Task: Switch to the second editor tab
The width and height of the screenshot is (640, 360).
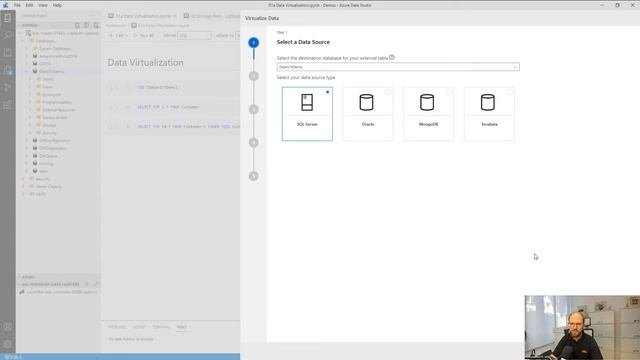Action: click(211, 16)
